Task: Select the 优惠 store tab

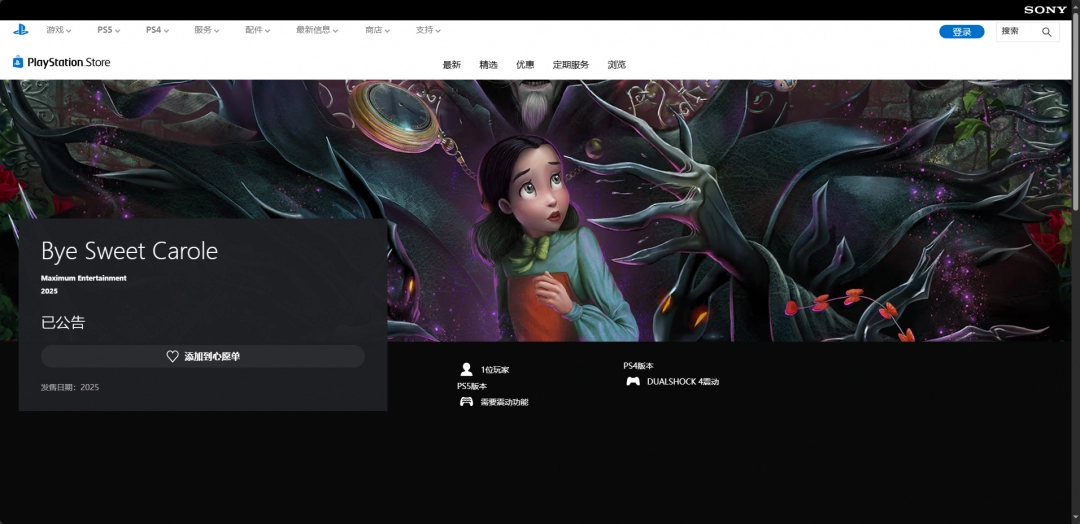Action: (x=525, y=65)
